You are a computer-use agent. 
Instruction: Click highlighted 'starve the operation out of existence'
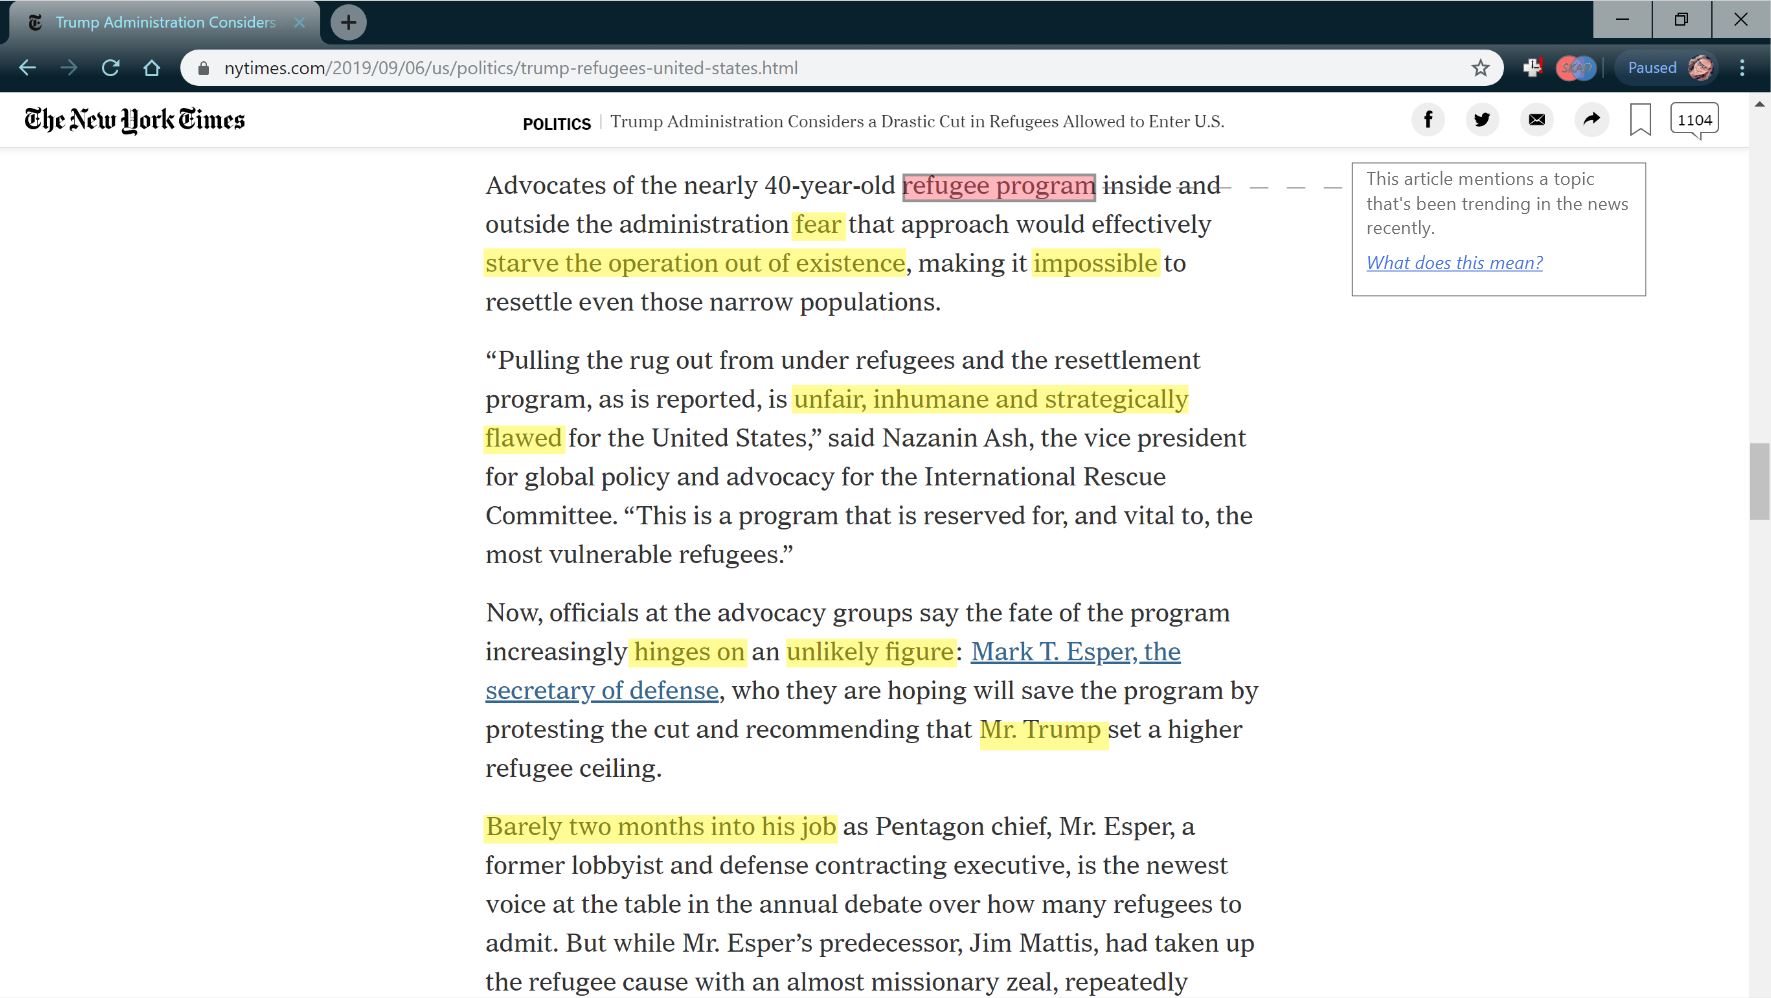pyautogui.click(x=695, y=263)
